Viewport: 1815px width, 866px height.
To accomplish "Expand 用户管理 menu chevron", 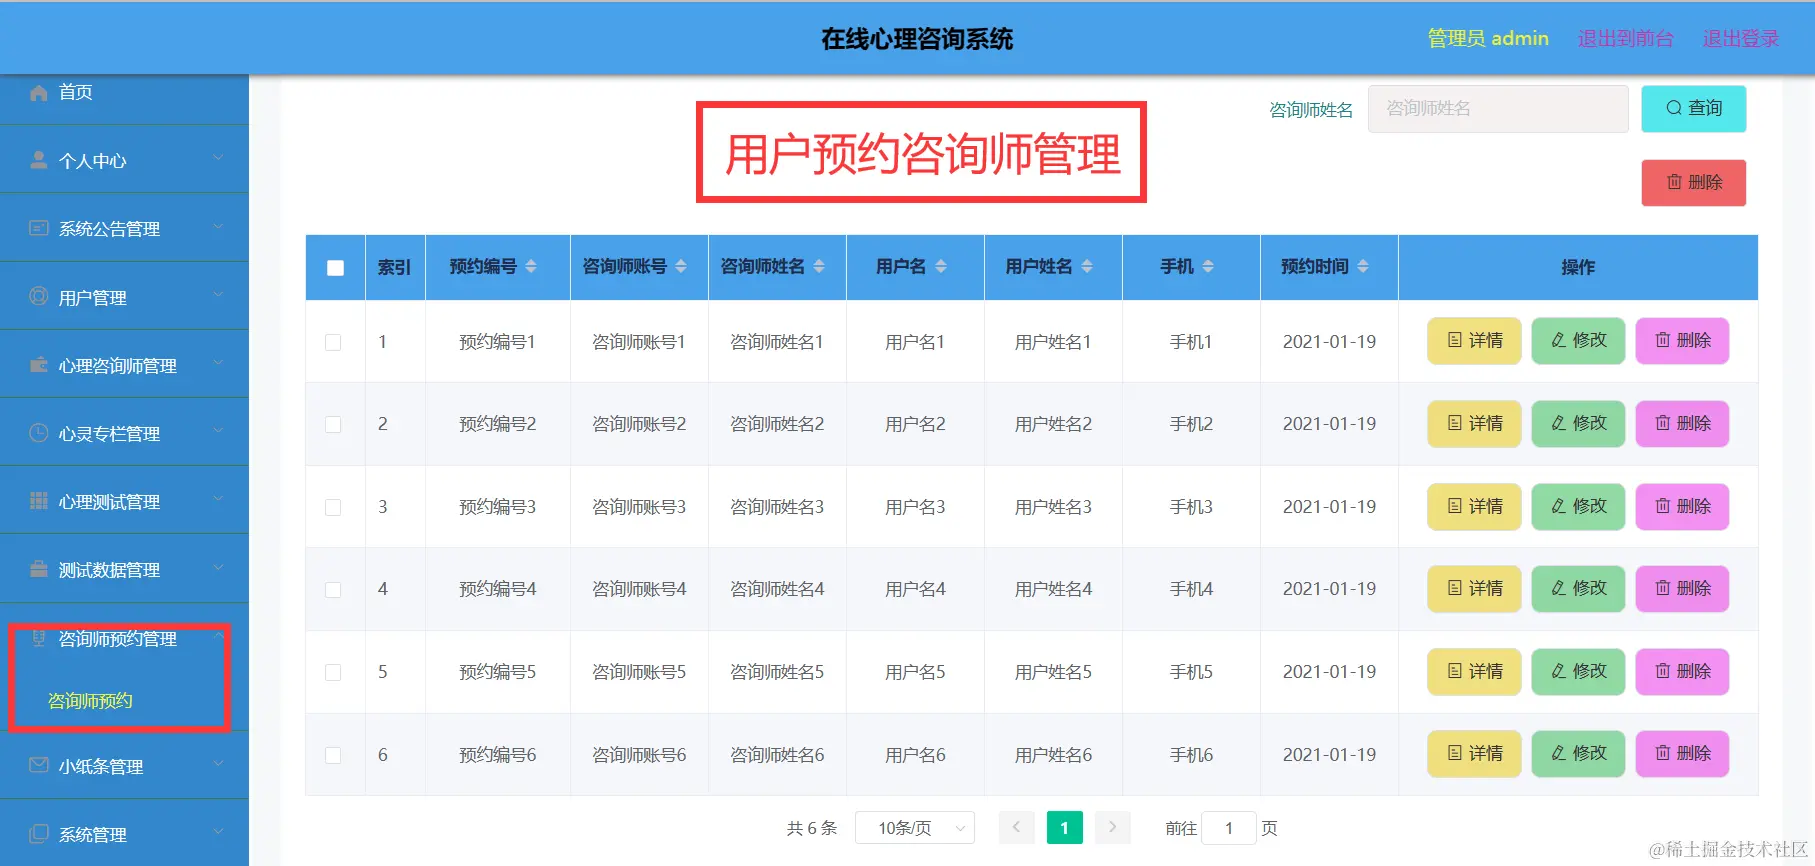I will 218,294.
